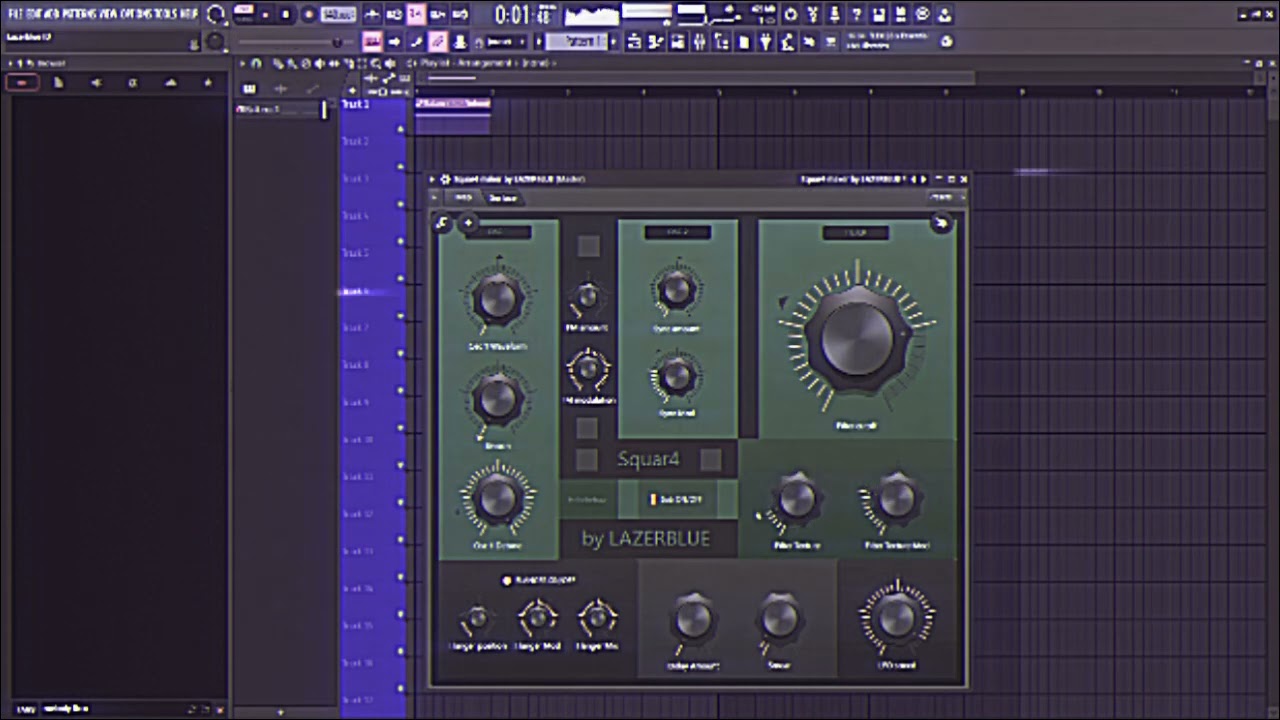Click the Detune knob
1280x720 pixels.
click(497, 399)
